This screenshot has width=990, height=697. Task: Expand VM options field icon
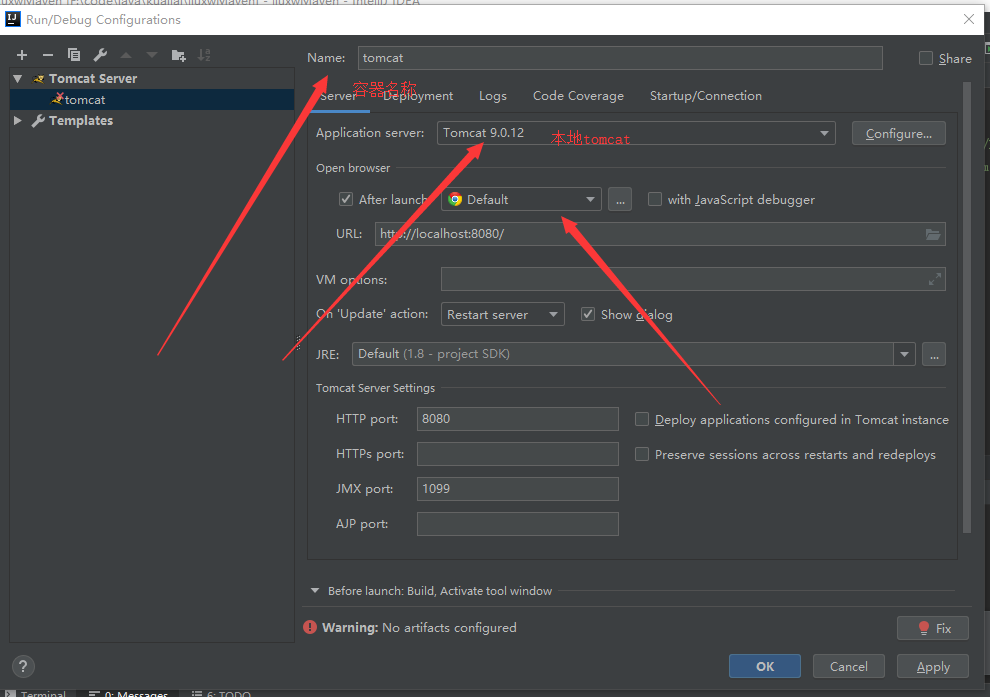coord(935,279)
